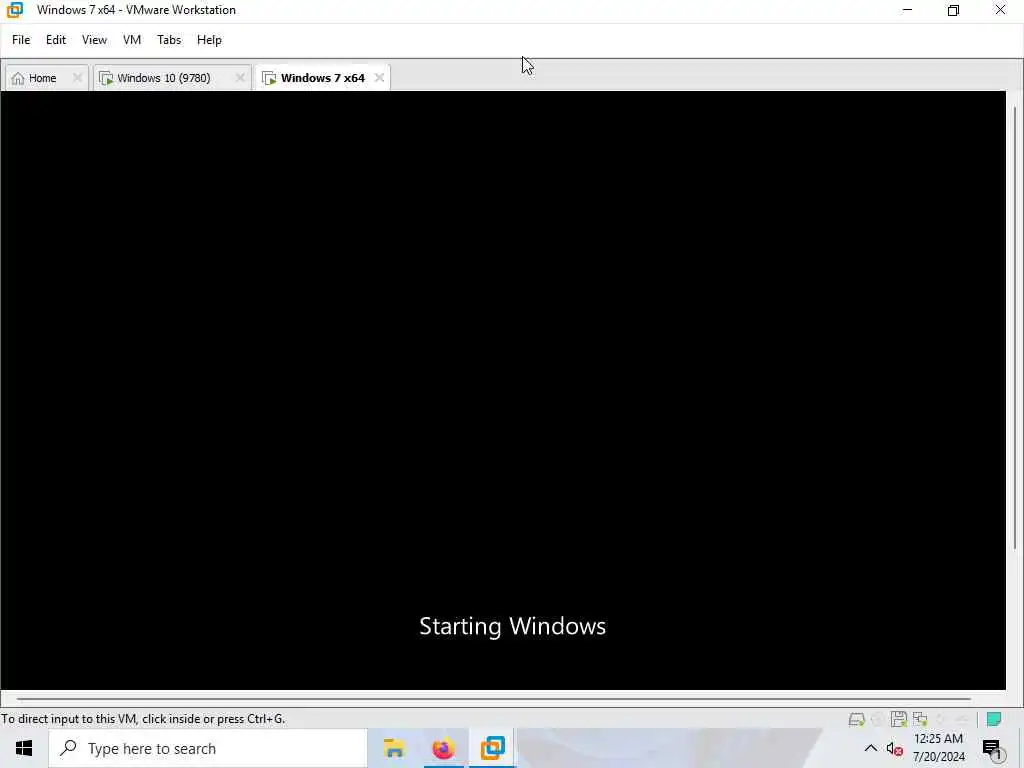Open the VM menu

coord(132,40)
